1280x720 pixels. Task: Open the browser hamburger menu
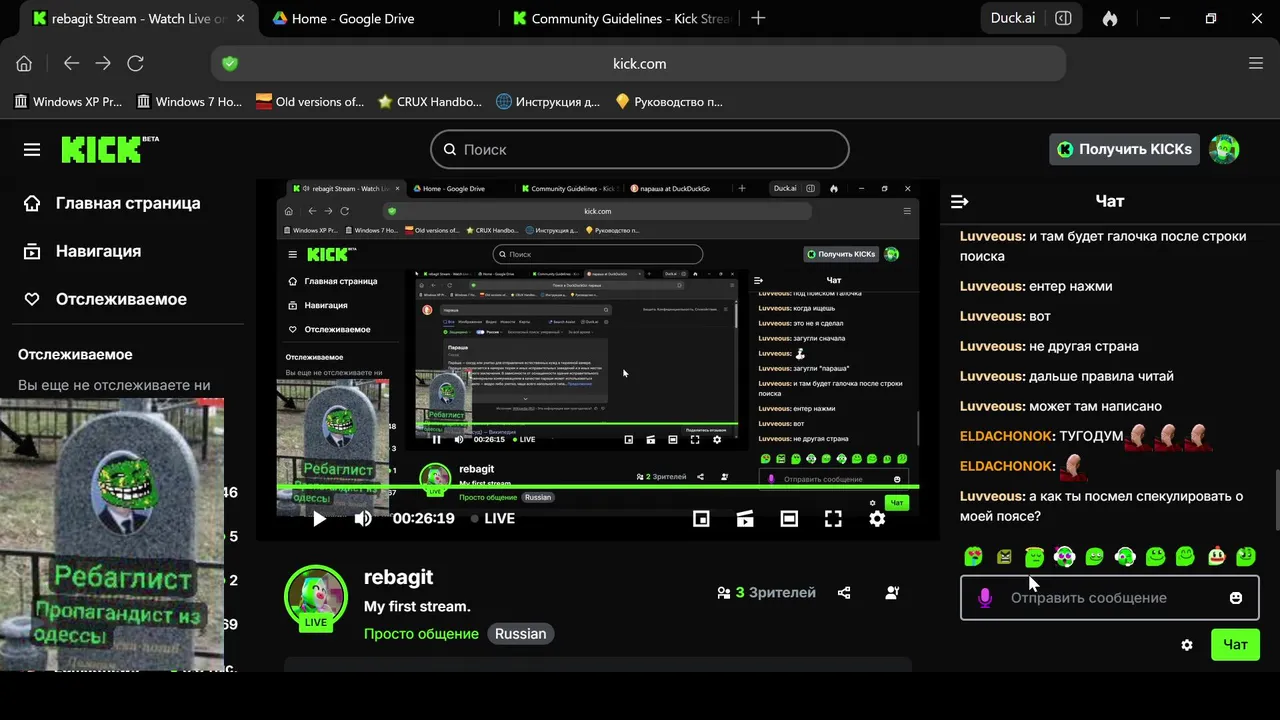click(x=1256, y=63)
